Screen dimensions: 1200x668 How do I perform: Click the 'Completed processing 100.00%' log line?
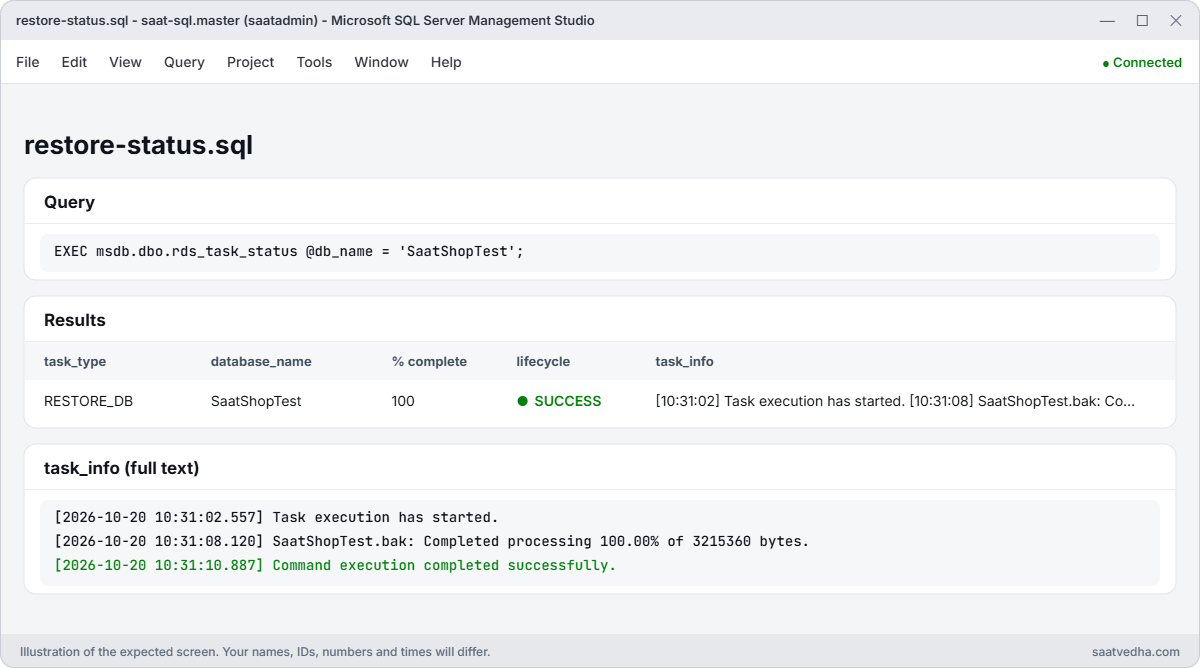pos(432,541)
